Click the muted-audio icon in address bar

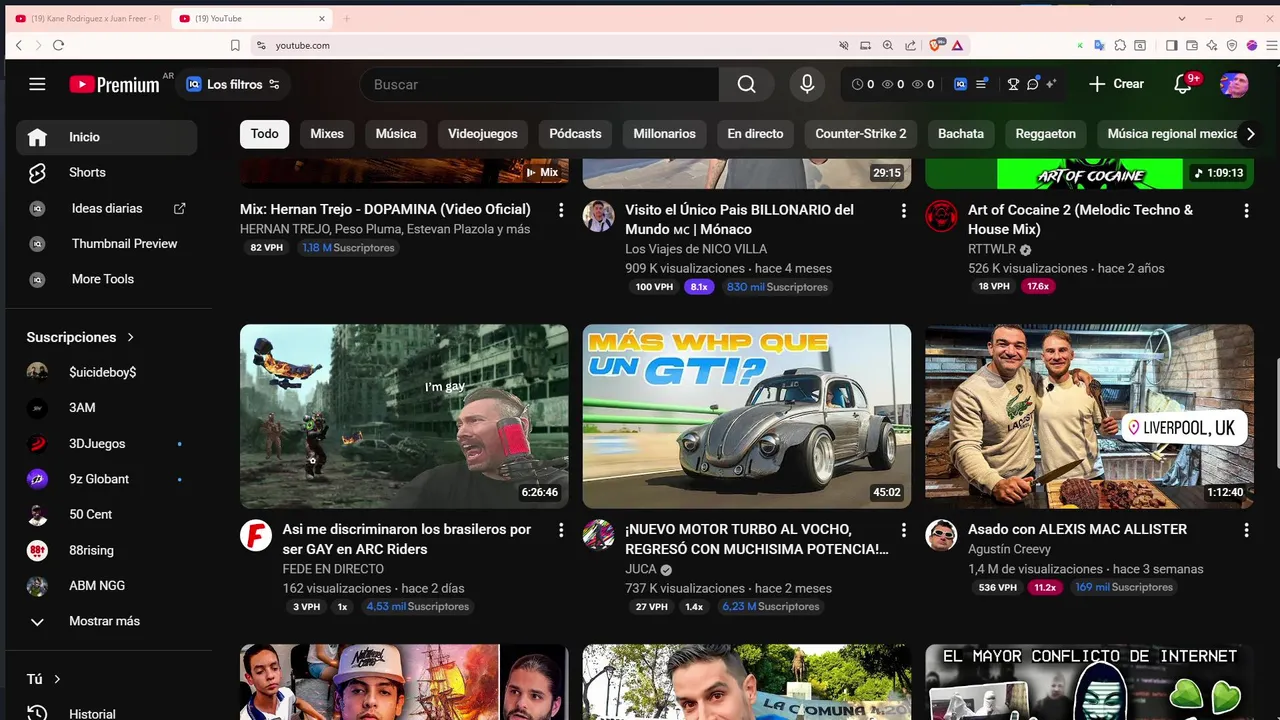pos(844,45)
